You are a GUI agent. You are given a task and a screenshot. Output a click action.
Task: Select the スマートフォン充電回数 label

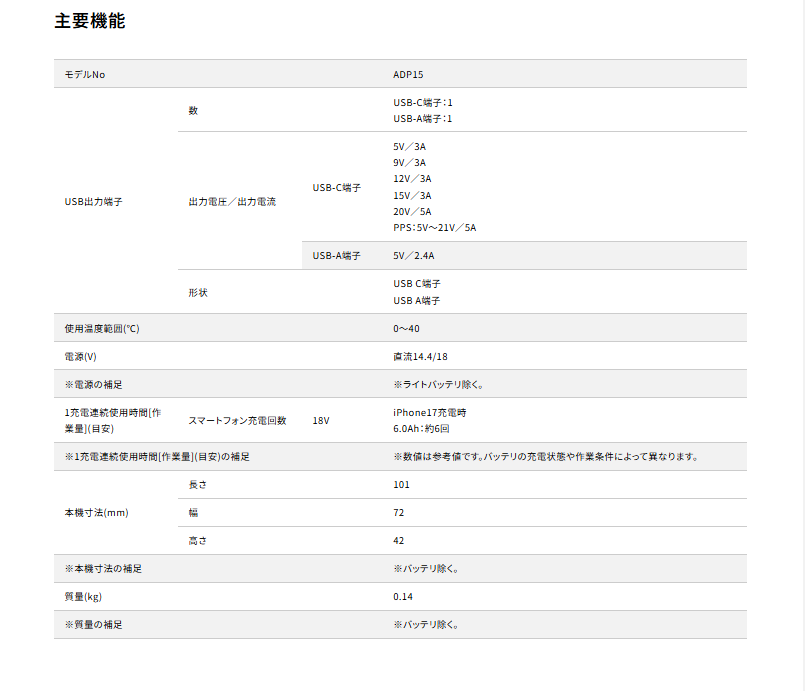(238, 420)
